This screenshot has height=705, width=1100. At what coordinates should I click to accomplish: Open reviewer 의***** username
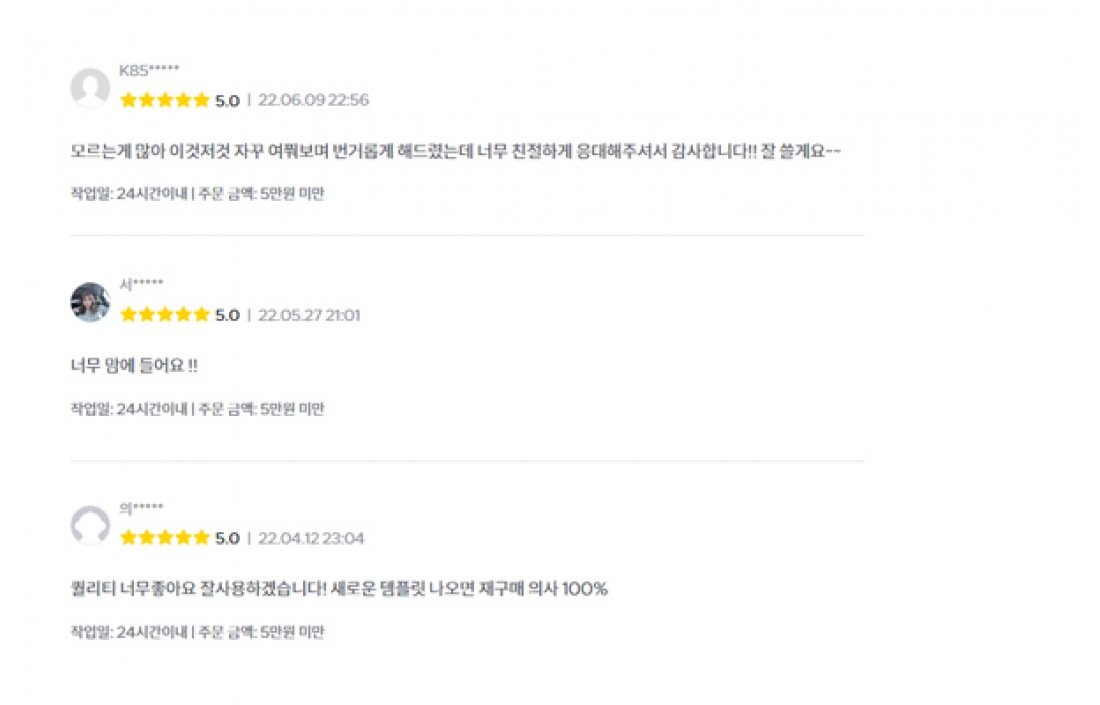point(141,508)
